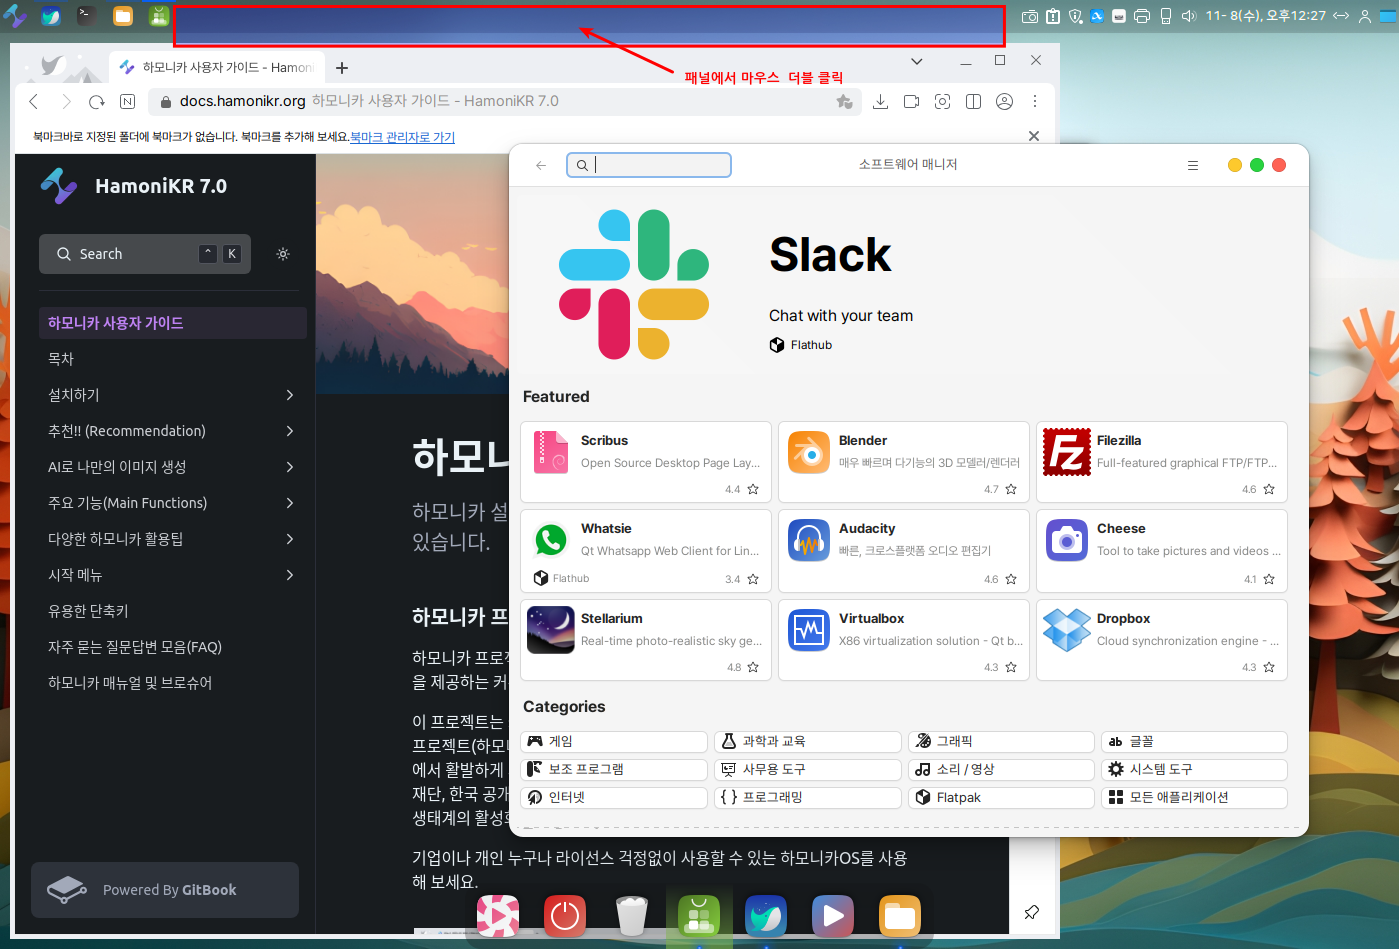Viewport: 1399px width, 949px height.
Task: Open the browser screen capture icon
Action: pos(942,101)
